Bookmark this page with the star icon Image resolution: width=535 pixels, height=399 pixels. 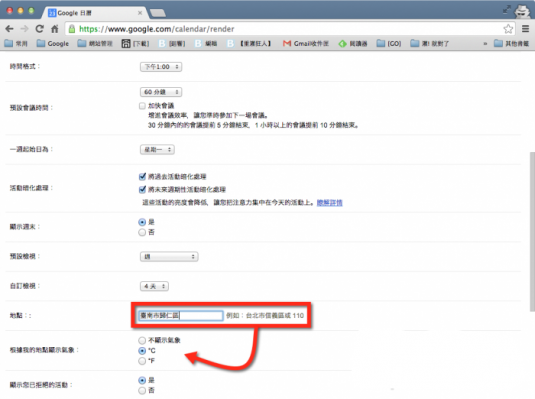coord(508,29)
